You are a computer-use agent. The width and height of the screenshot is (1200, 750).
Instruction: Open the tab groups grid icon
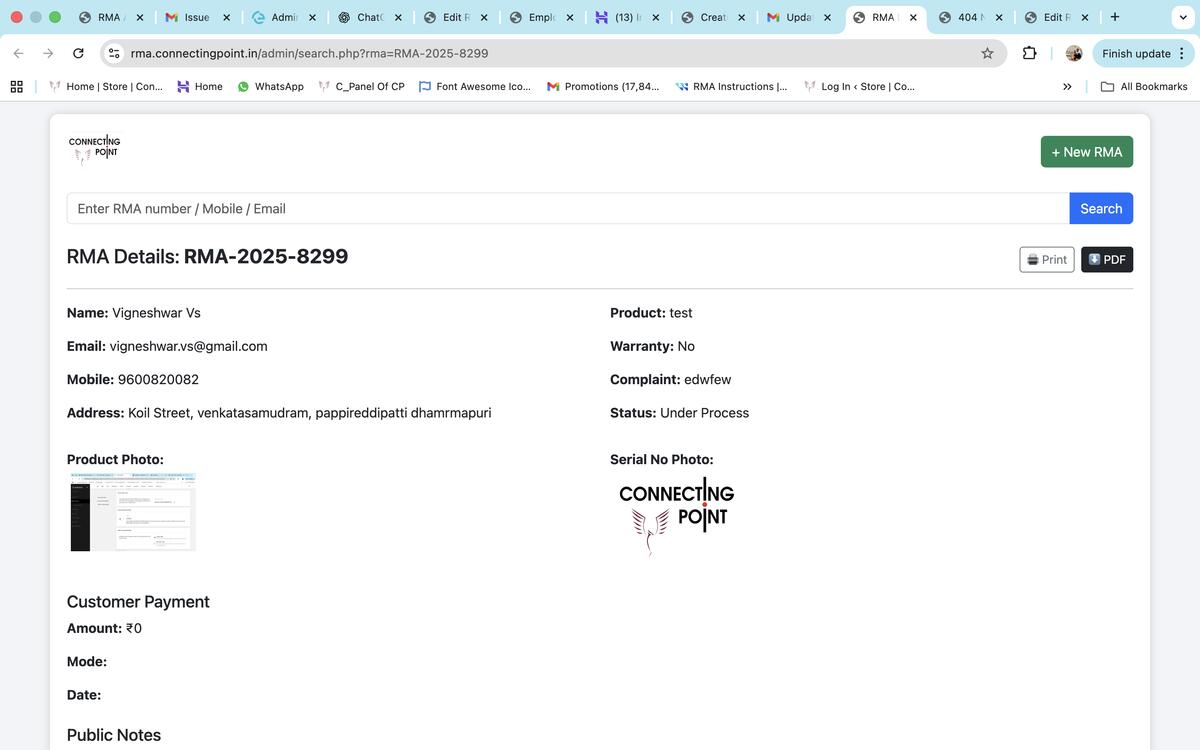[x=16, y=87]
